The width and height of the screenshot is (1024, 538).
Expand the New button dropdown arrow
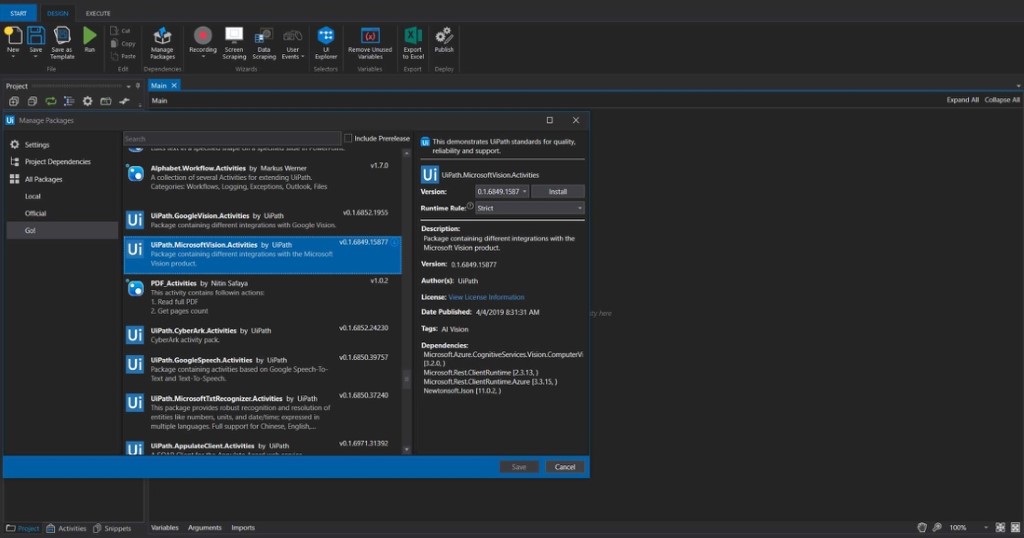13,57
